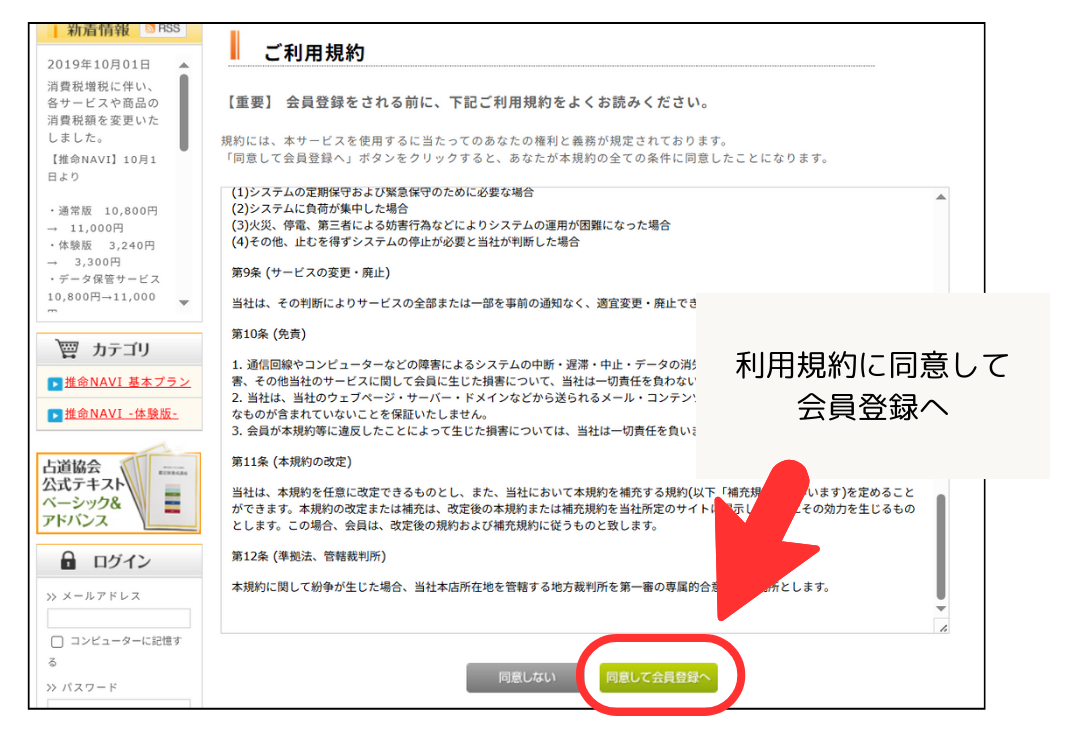Click the lock icon beside ログイン

click(x=68, y=561)
